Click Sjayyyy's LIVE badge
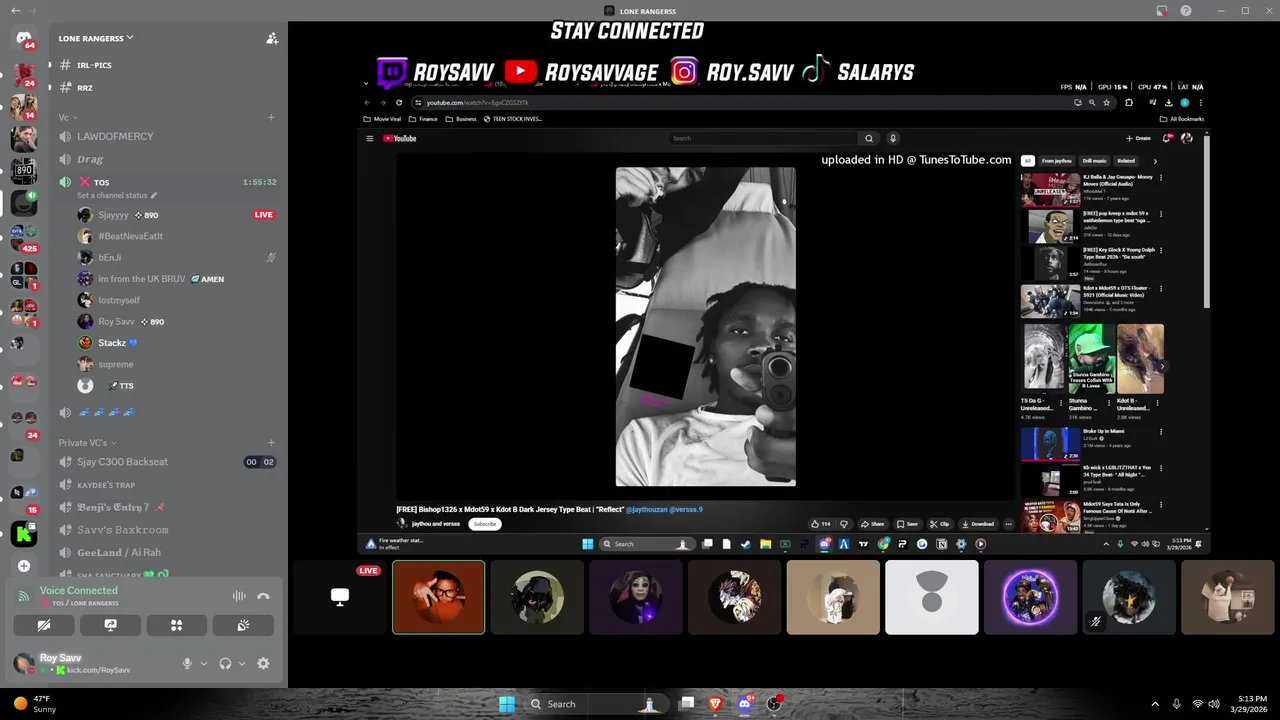Image resolution: width=1280 pixels, height=720 pixels. 264,215
